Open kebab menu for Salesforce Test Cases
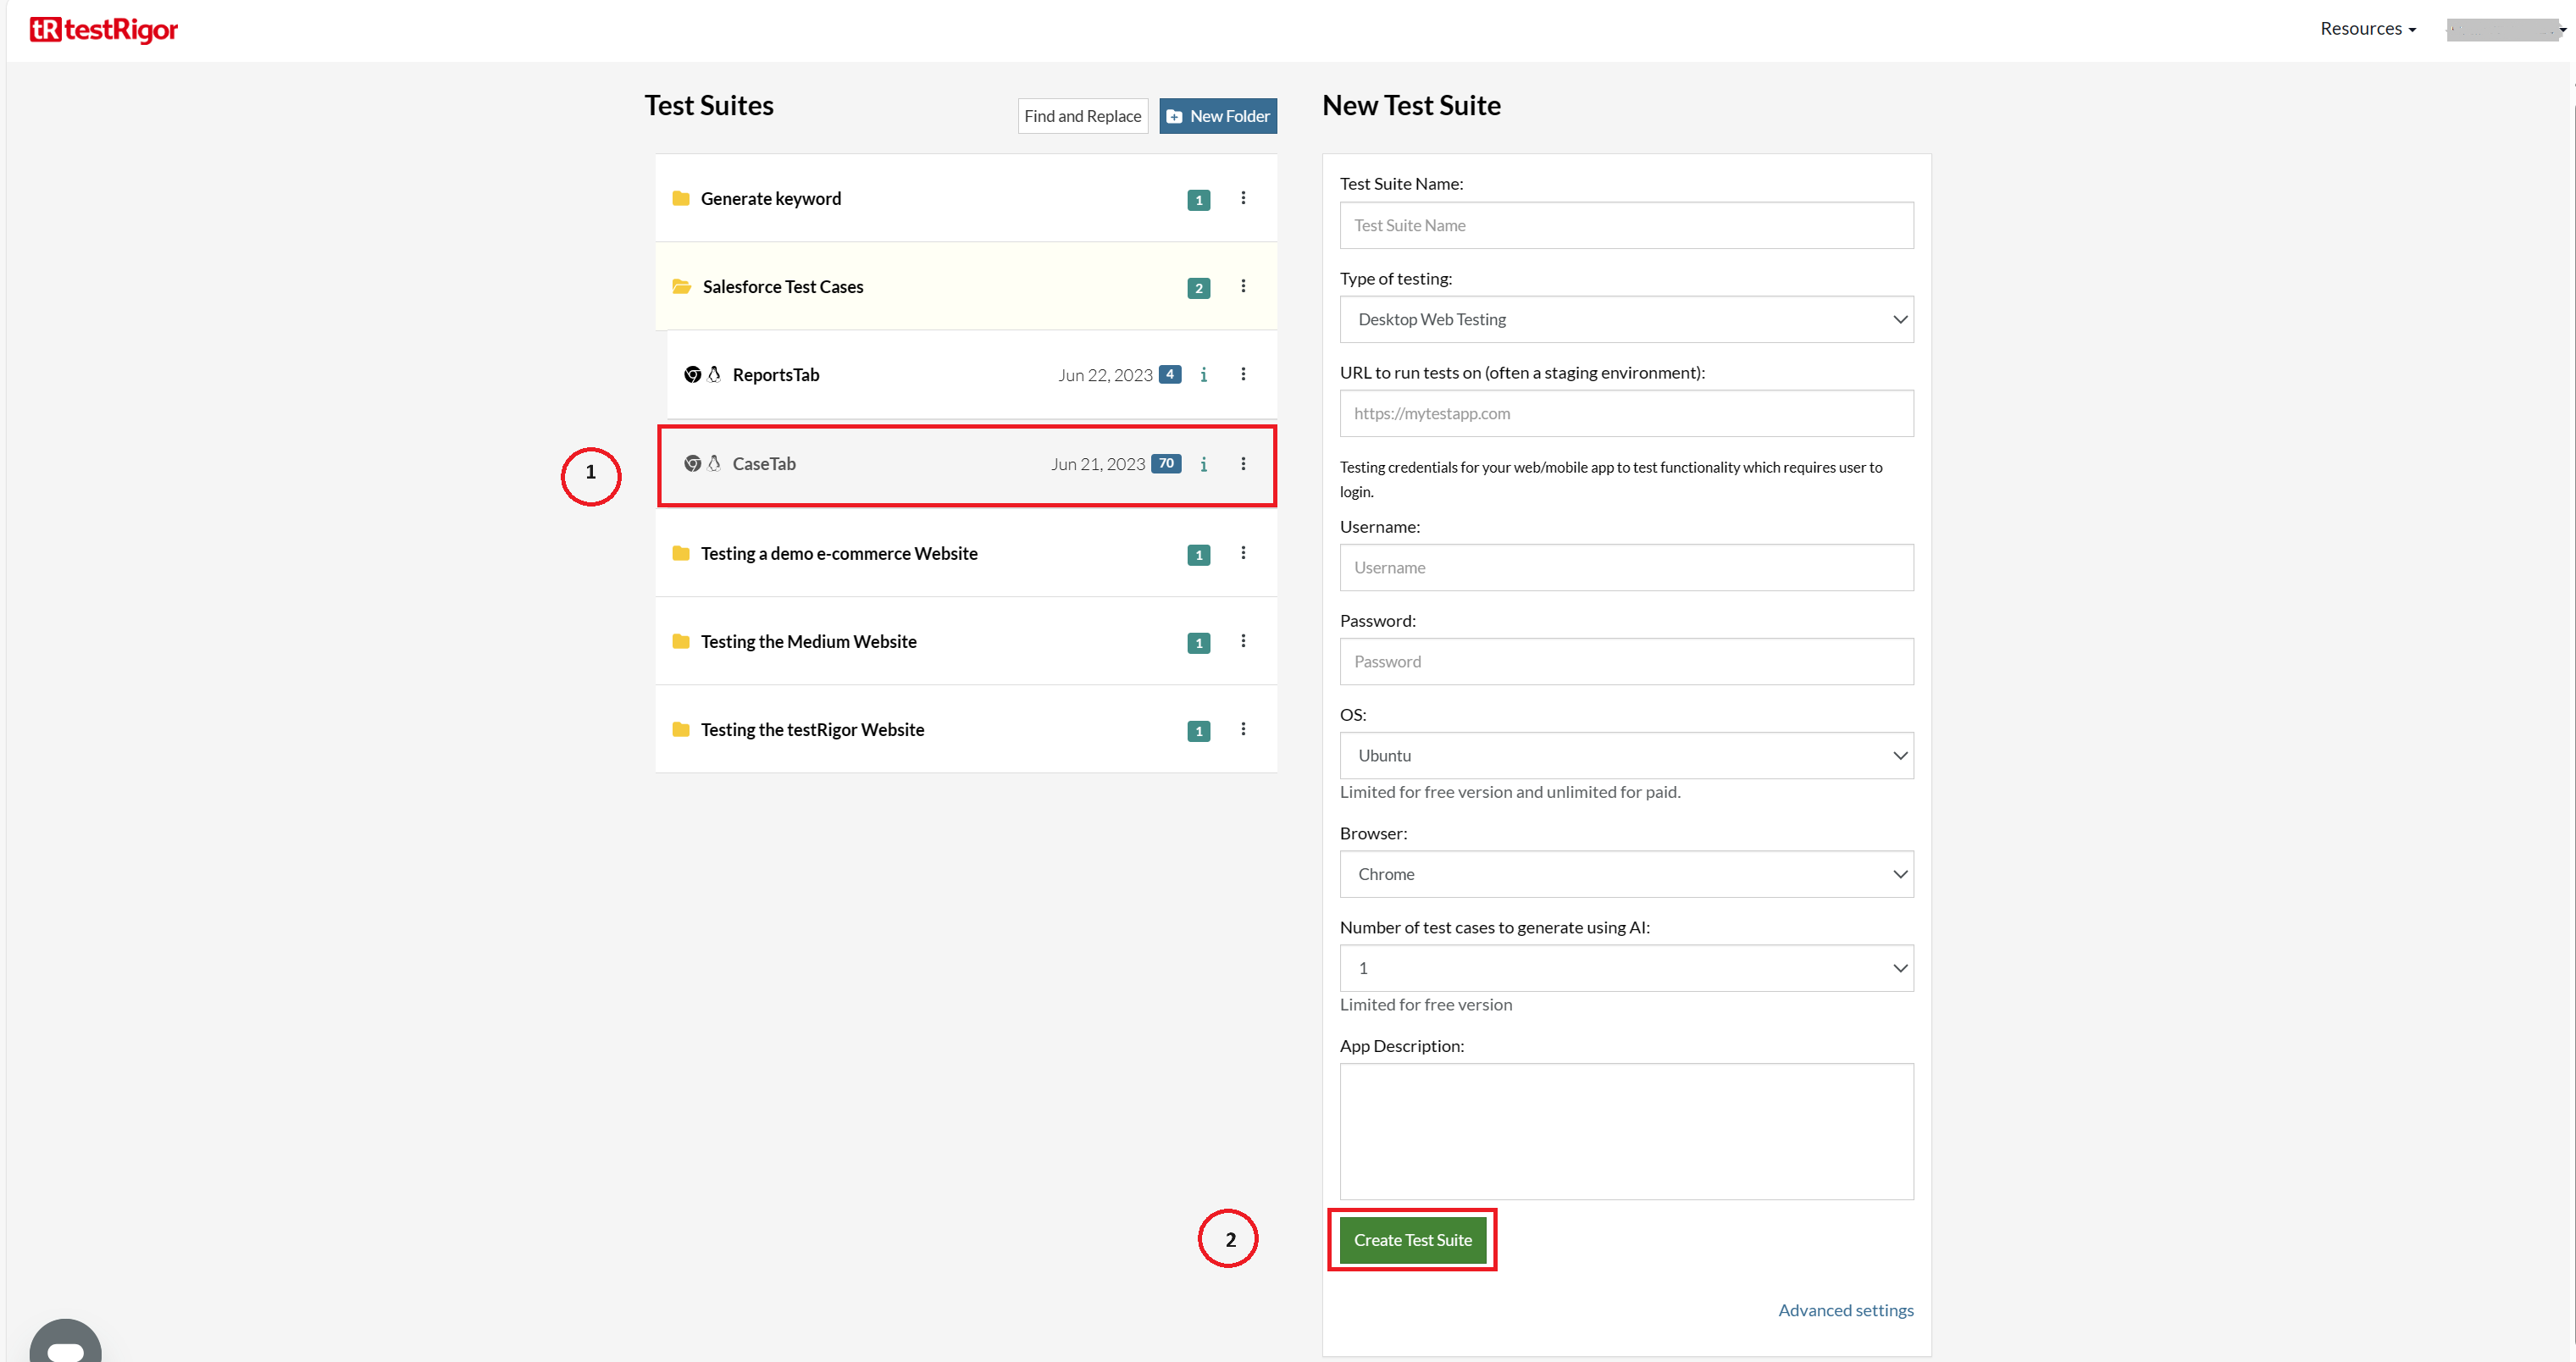The image size is (2576, 1362). (1243, 286)
